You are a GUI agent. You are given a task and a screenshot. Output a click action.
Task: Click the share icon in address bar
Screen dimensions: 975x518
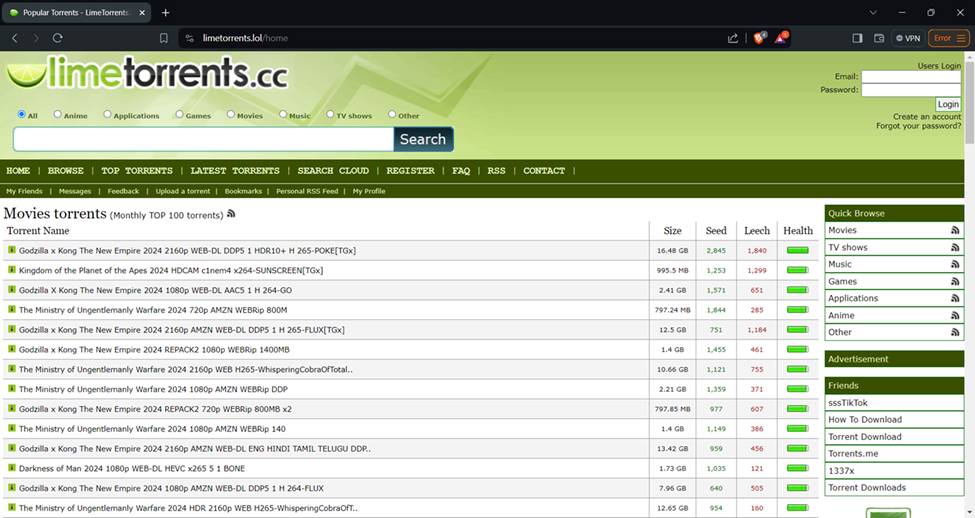coord(733,38)
